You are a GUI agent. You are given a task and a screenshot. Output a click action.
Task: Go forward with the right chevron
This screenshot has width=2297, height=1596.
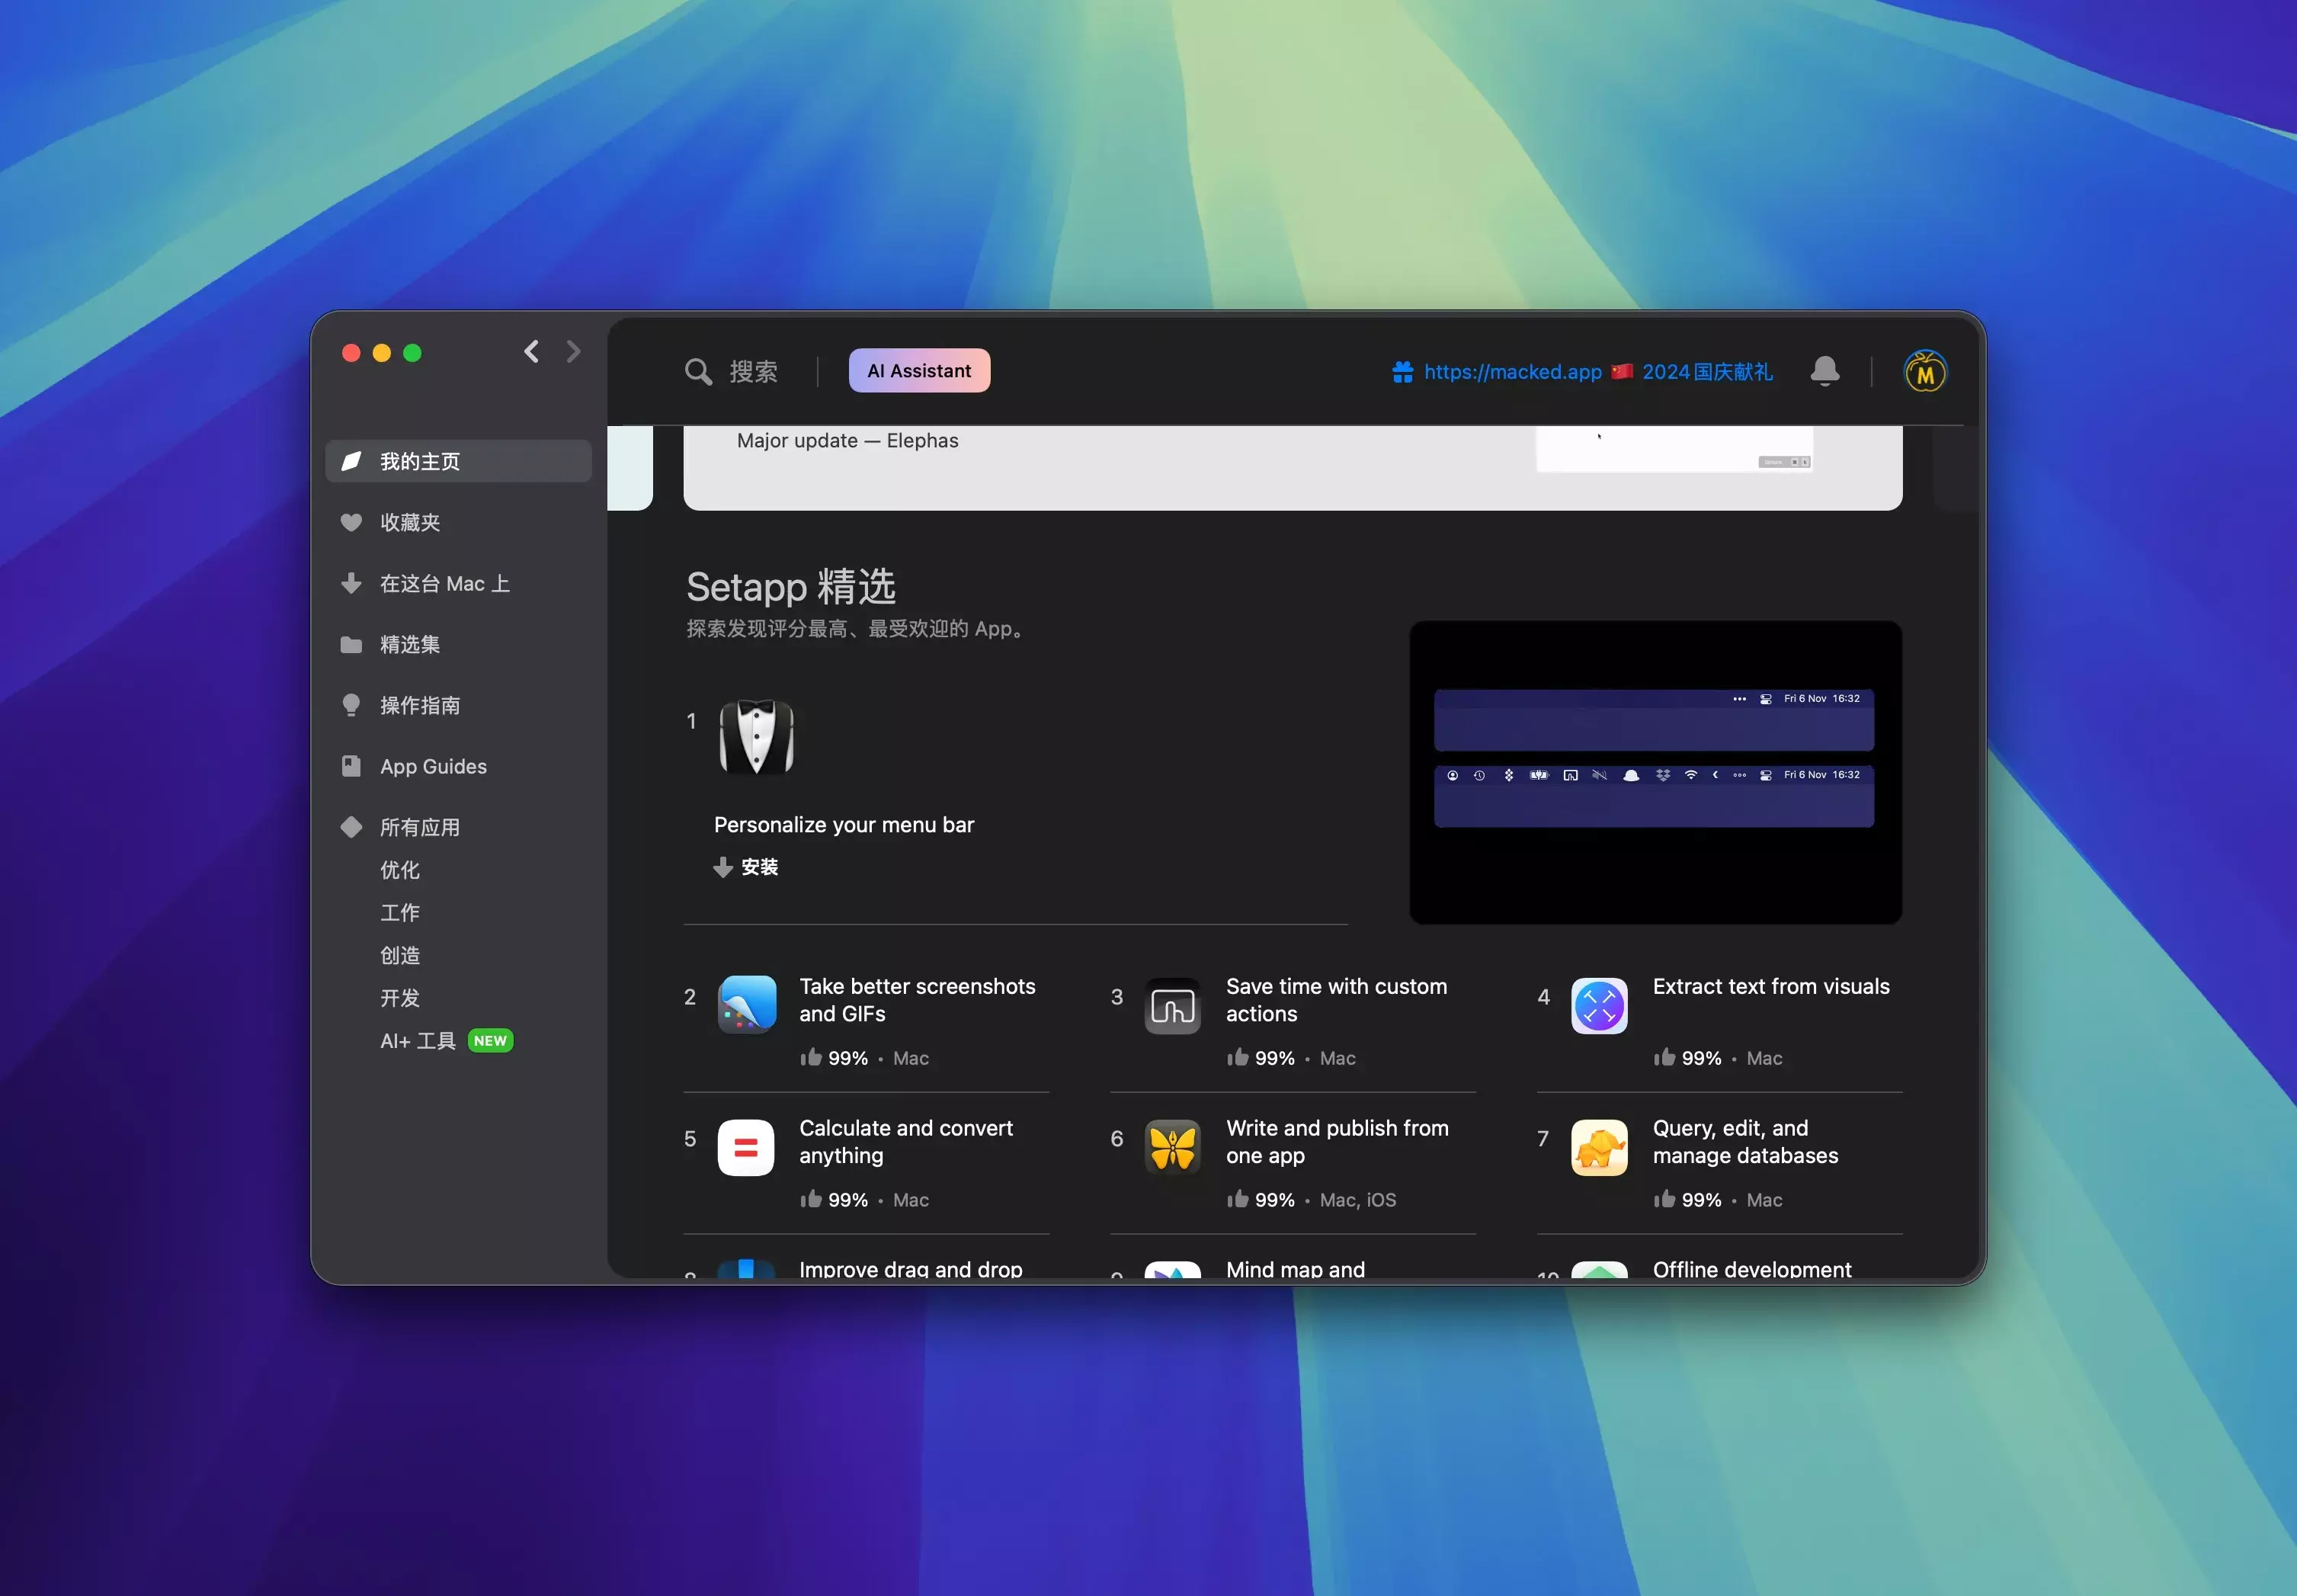coord(573,352)
